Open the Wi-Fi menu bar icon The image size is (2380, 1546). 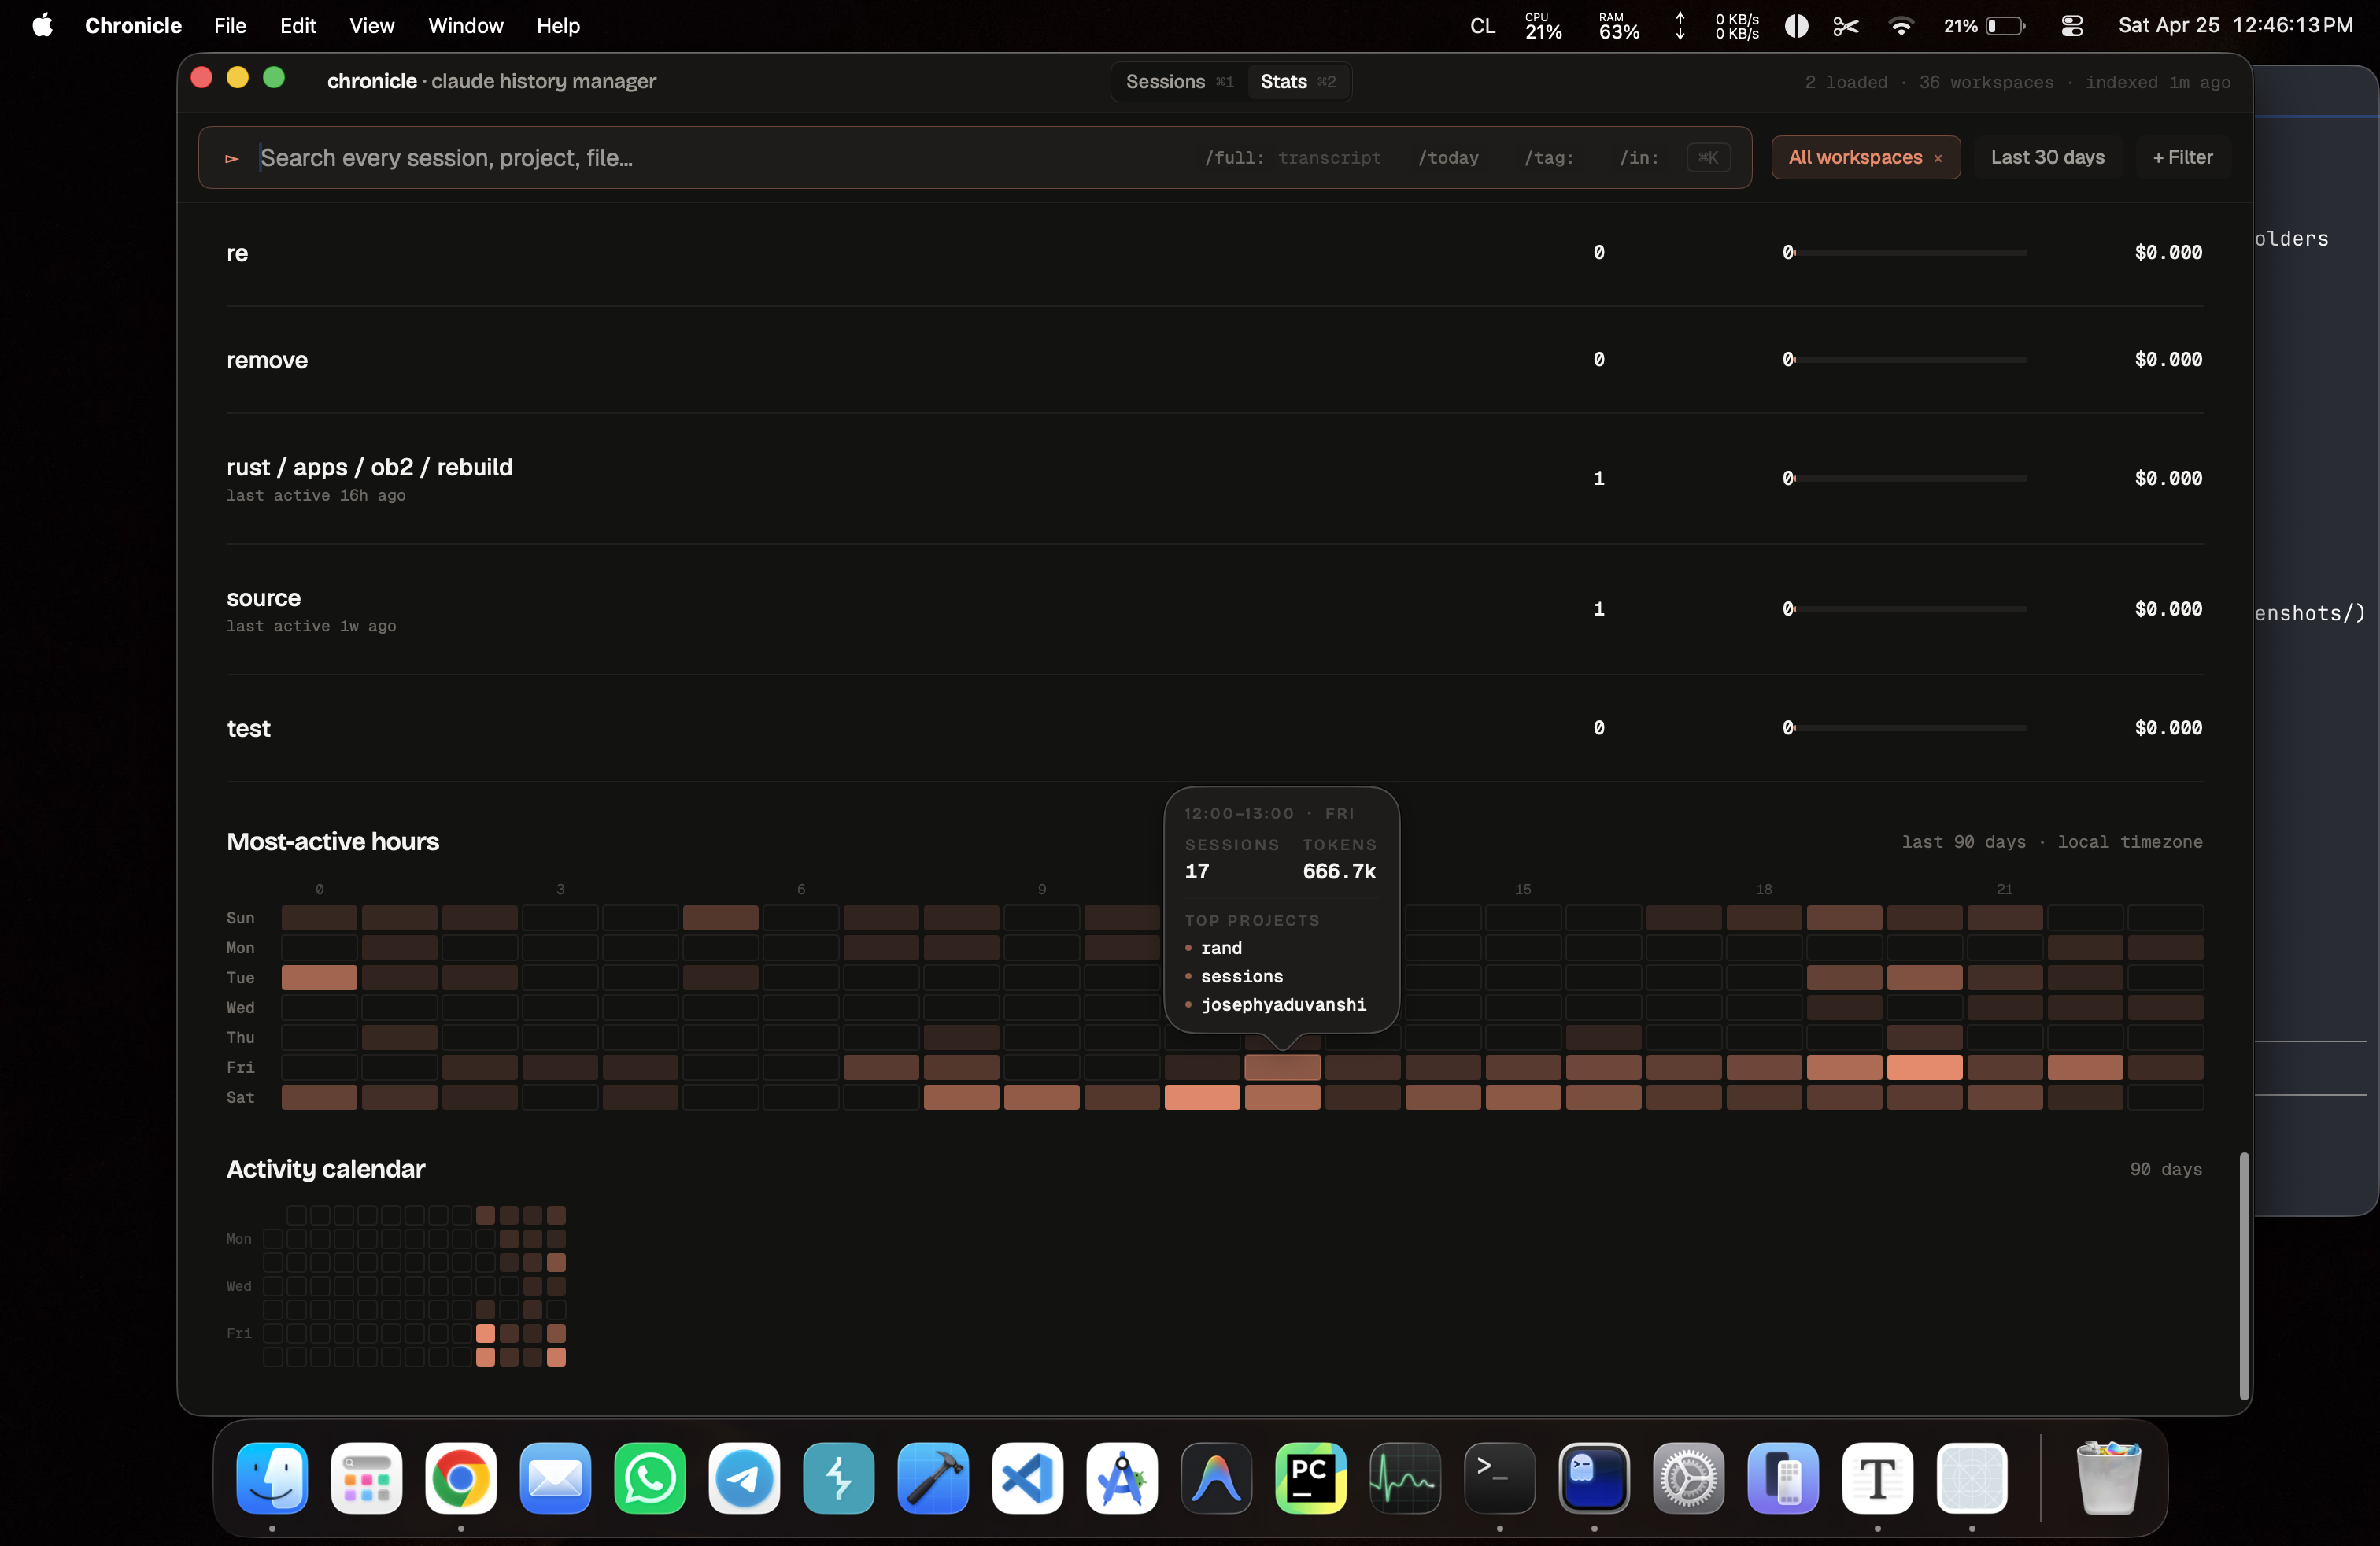pos(1900,25)
